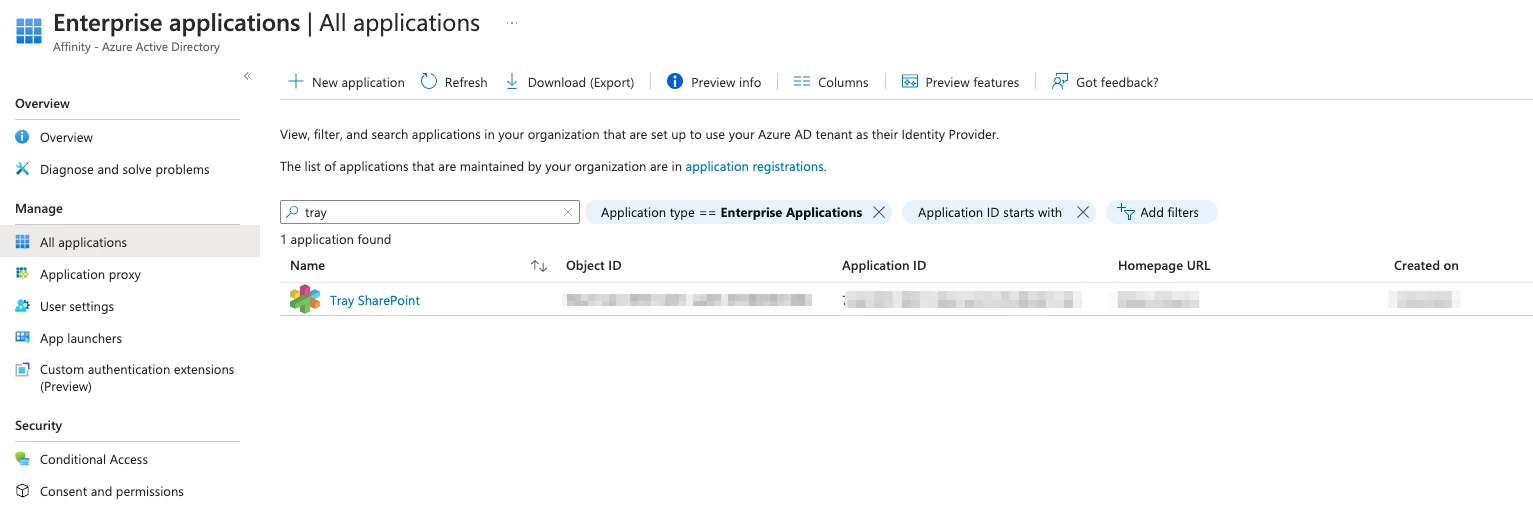
Task: Click the Conditional Access icon
Action: point(23,459)
